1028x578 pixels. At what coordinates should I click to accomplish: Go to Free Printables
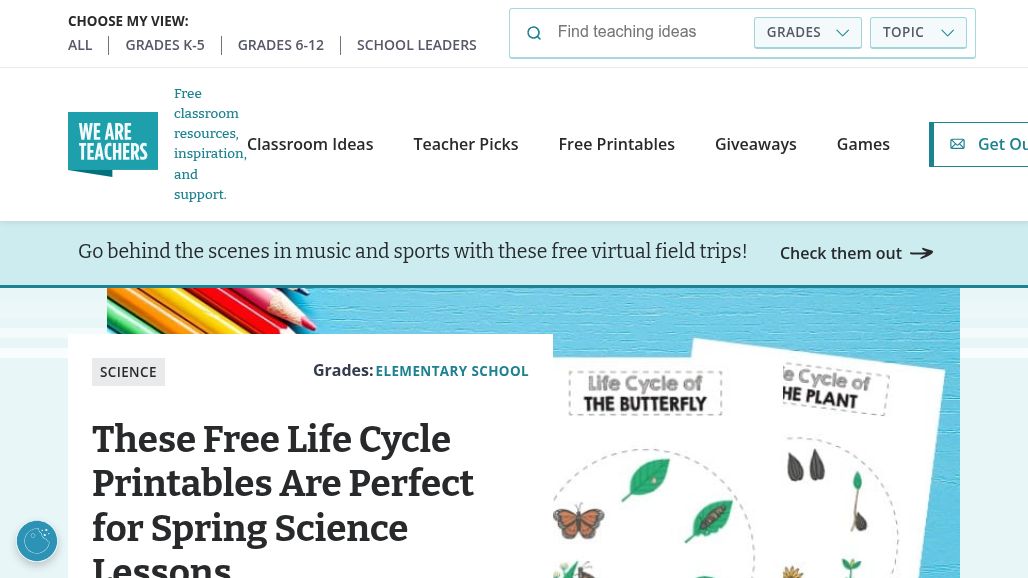tap(616, 144)
